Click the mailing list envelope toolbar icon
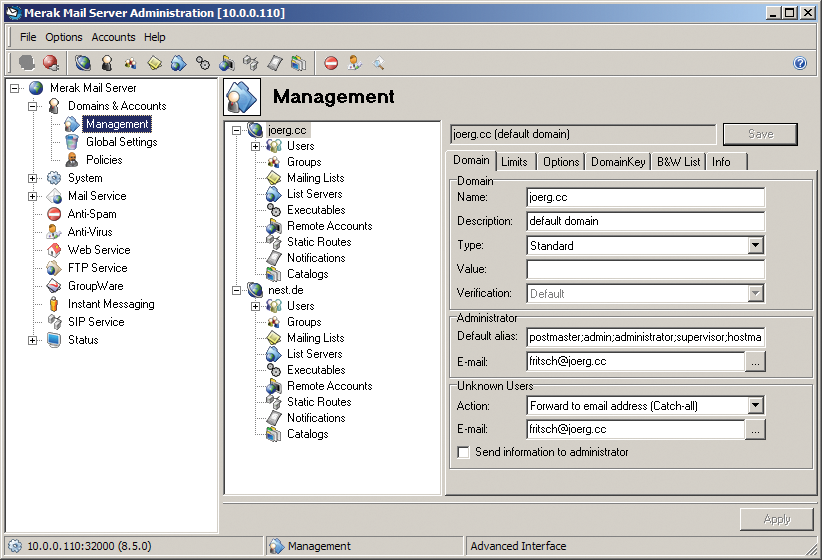The image size is (822, 560). 155,63
